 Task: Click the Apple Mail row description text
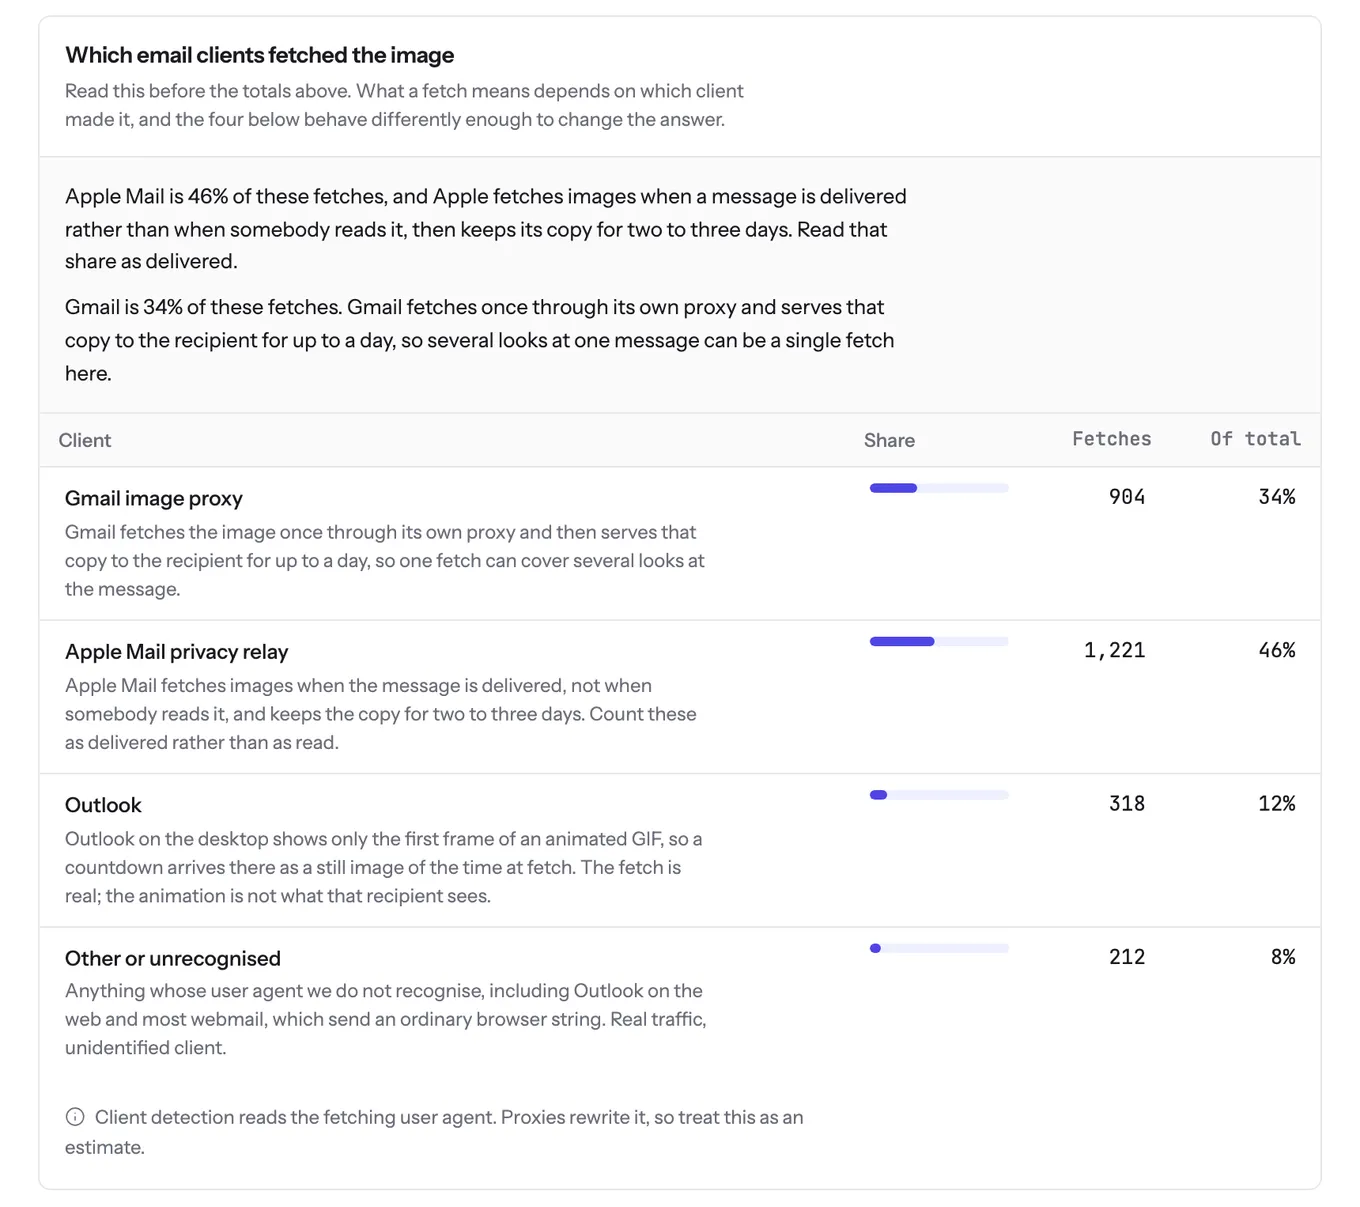point(381,714)
